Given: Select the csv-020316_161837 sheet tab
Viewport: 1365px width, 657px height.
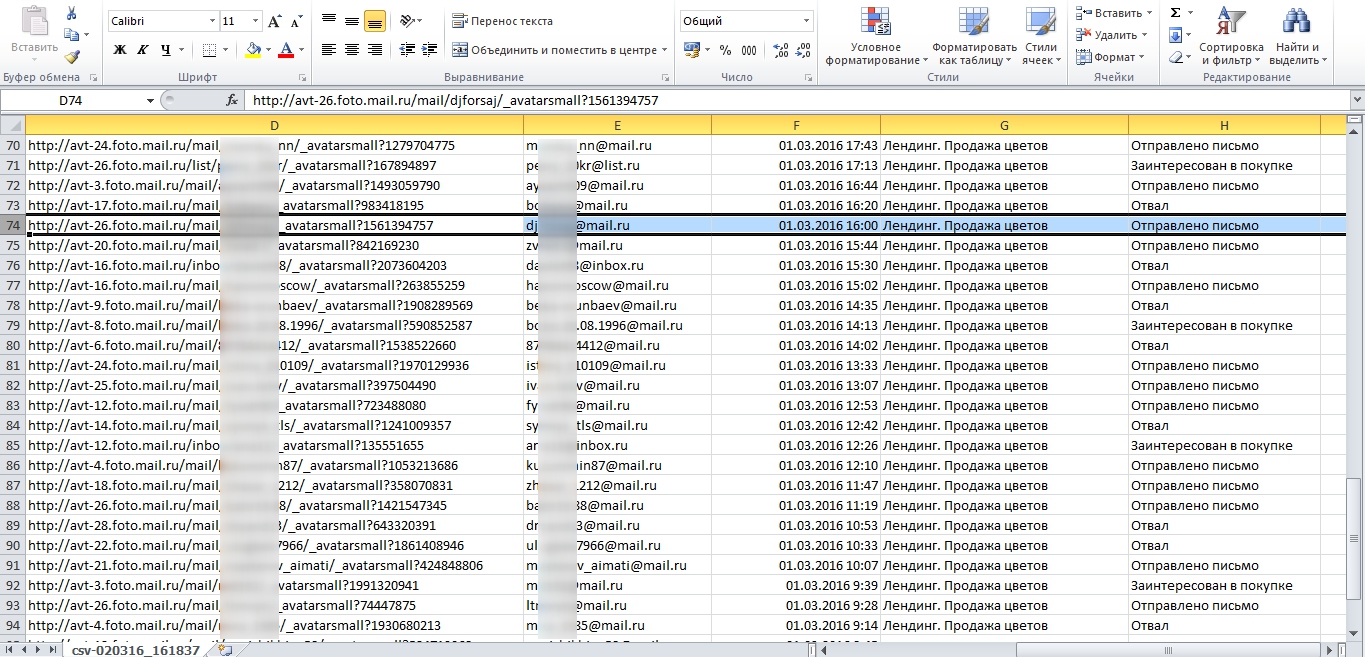Looking at the screenshot, I should click(136, 650).
